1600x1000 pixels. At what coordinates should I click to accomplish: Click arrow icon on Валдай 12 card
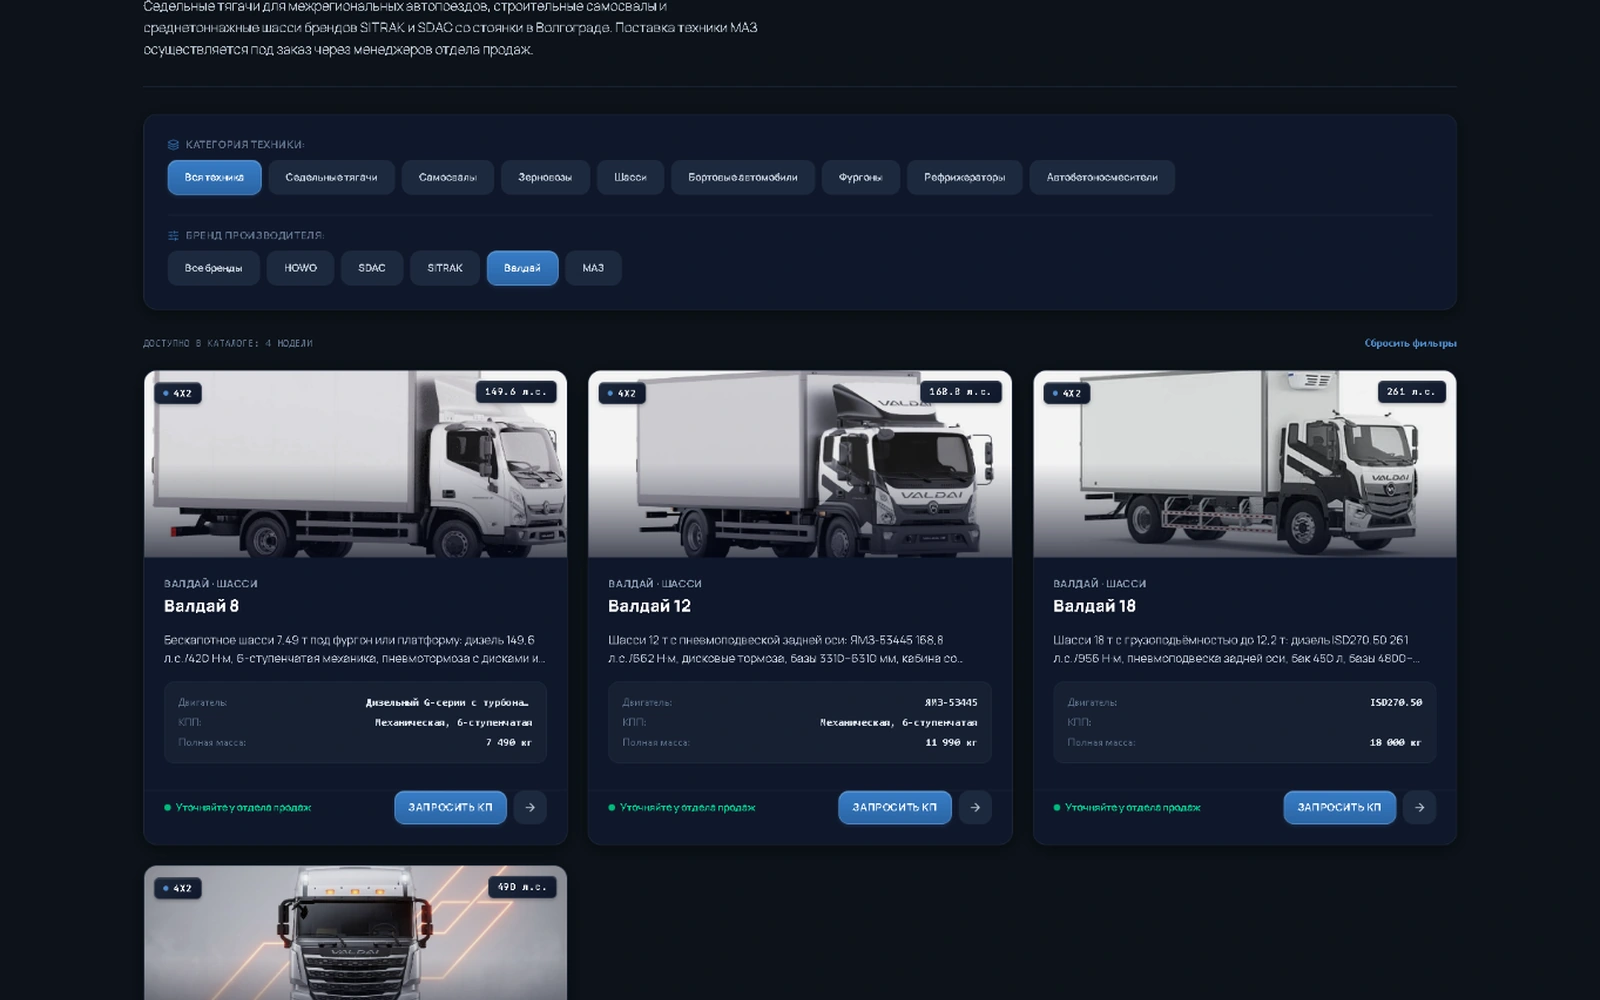coord(975,807)
